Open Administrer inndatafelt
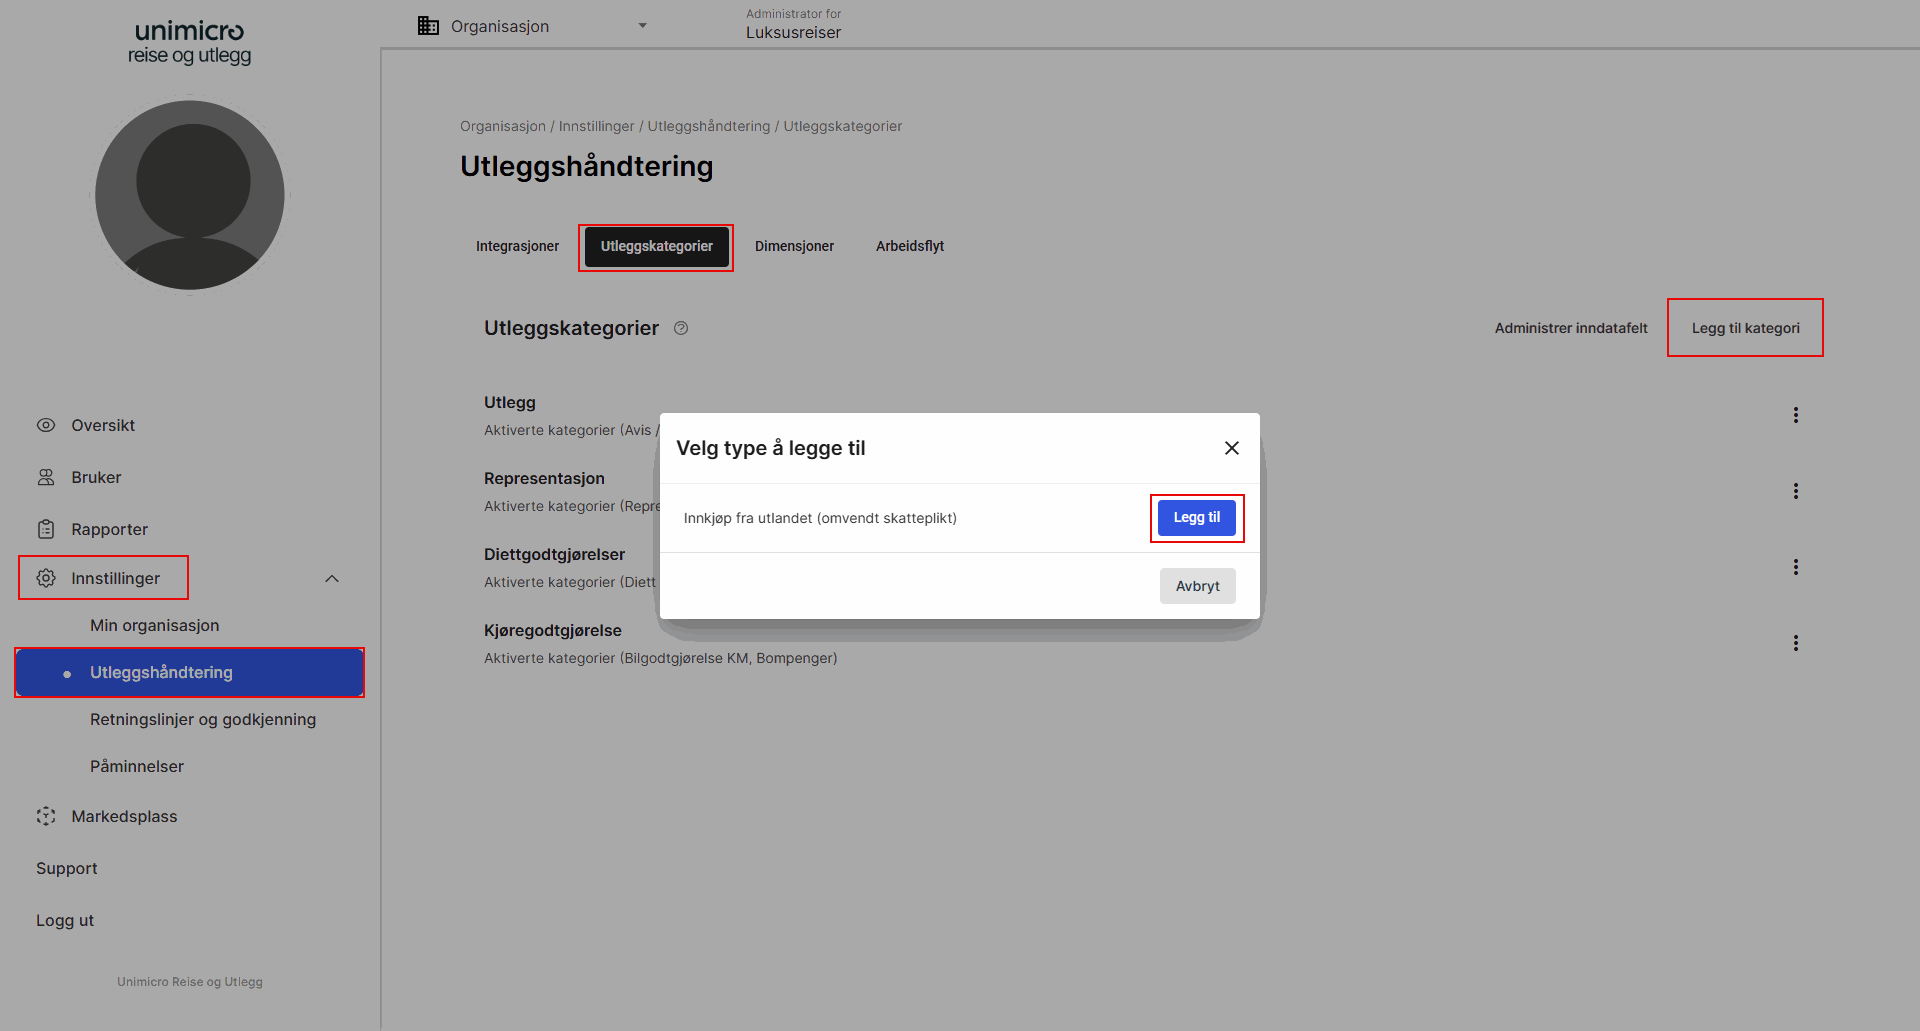Screen dimensions: 1920x1031 [1570, 328]
